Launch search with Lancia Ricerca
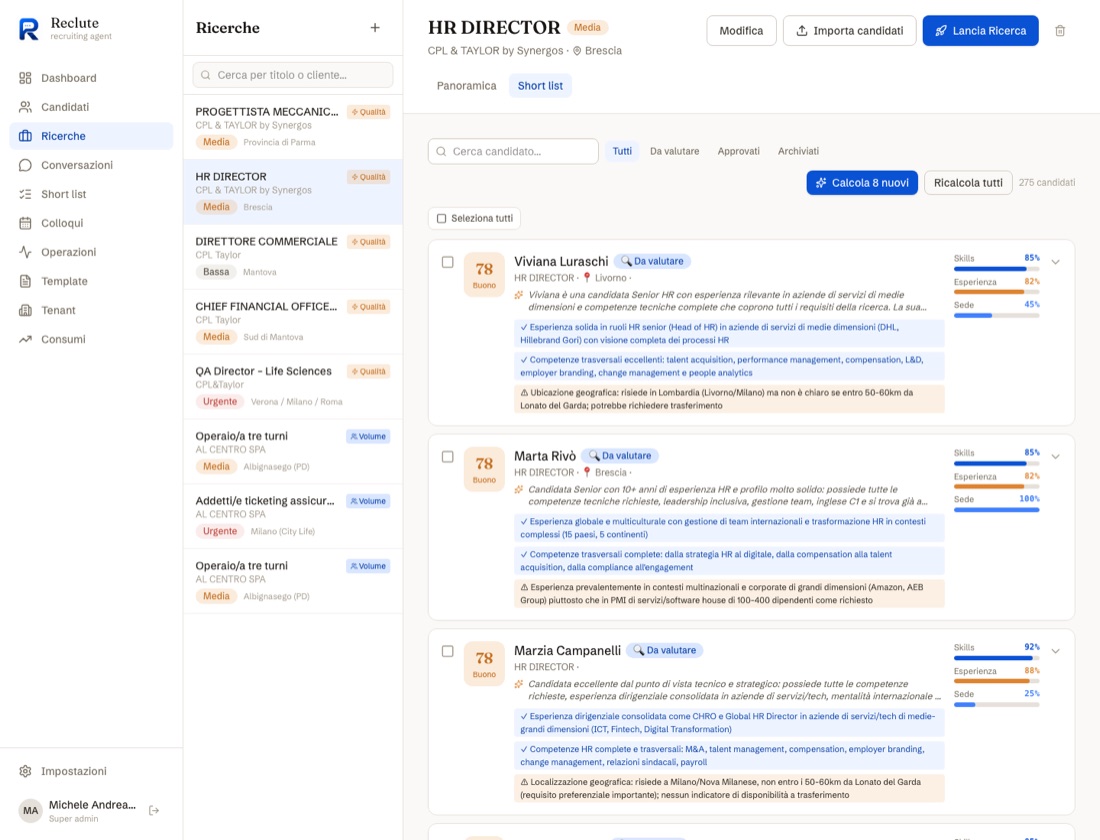Image resolution: width=1100 pixels, height=840 pixels. click(980, 31)
